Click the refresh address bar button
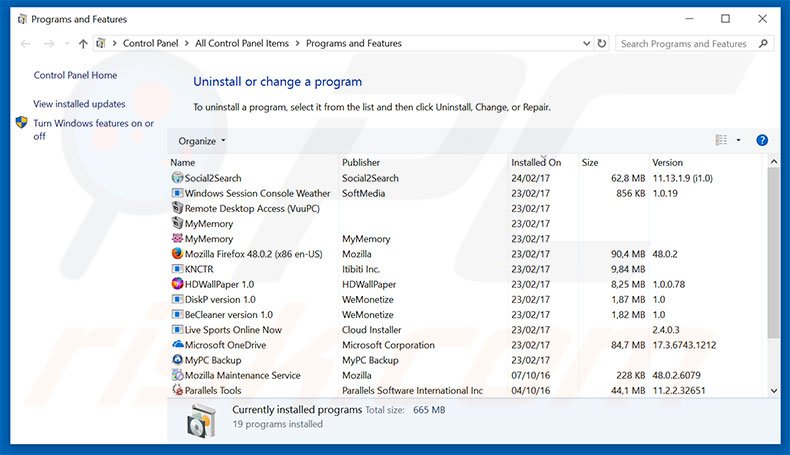 point(602,43)
